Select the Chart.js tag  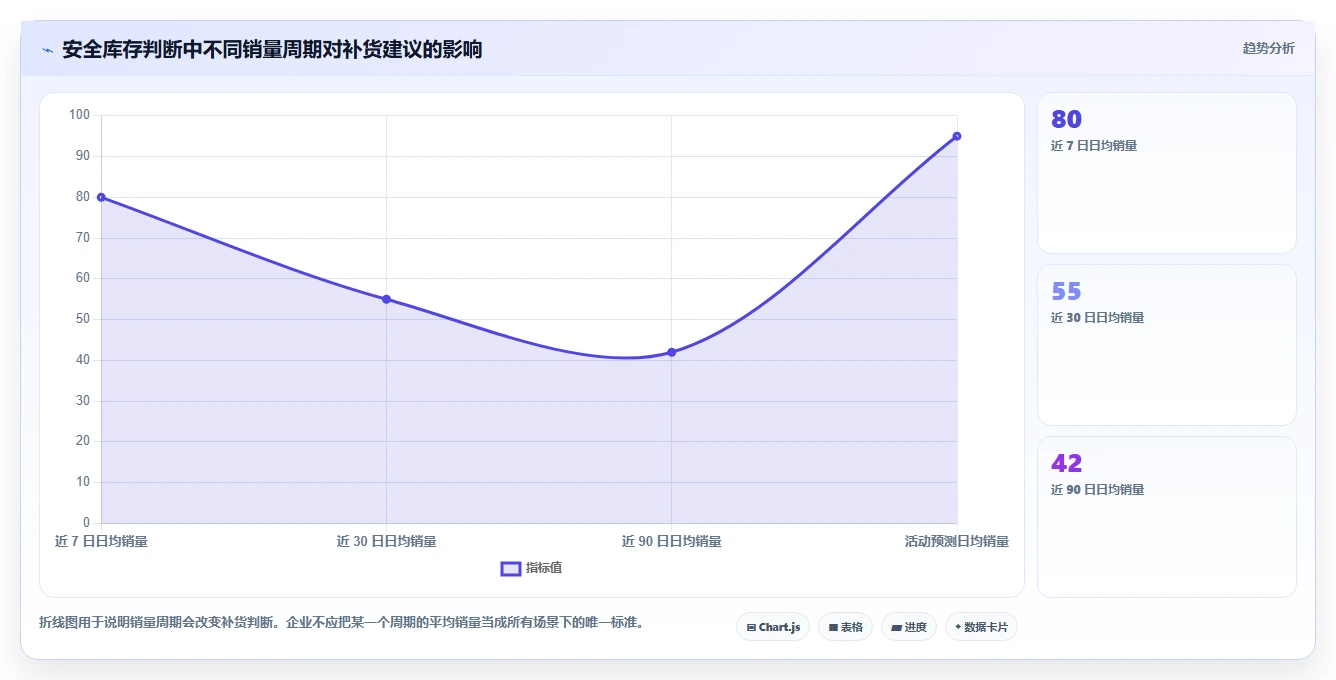(x=772, y=627)
